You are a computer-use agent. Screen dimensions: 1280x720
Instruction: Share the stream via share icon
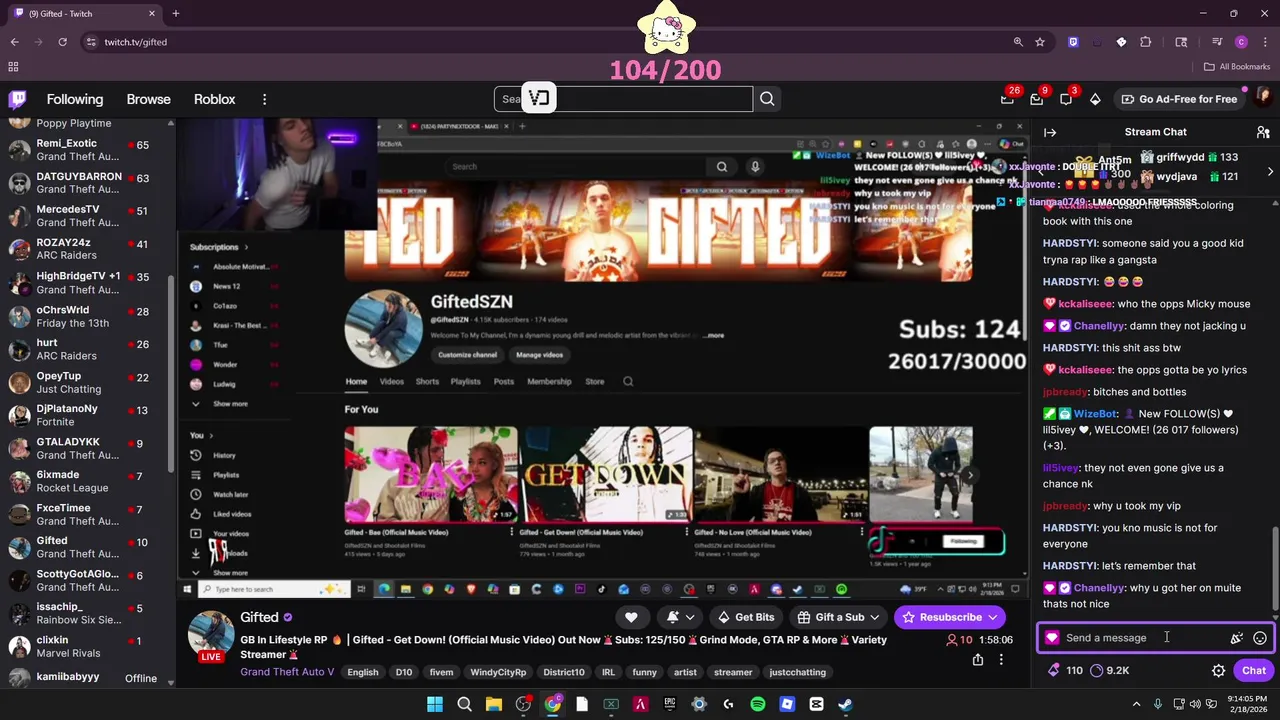pos(978,660)
